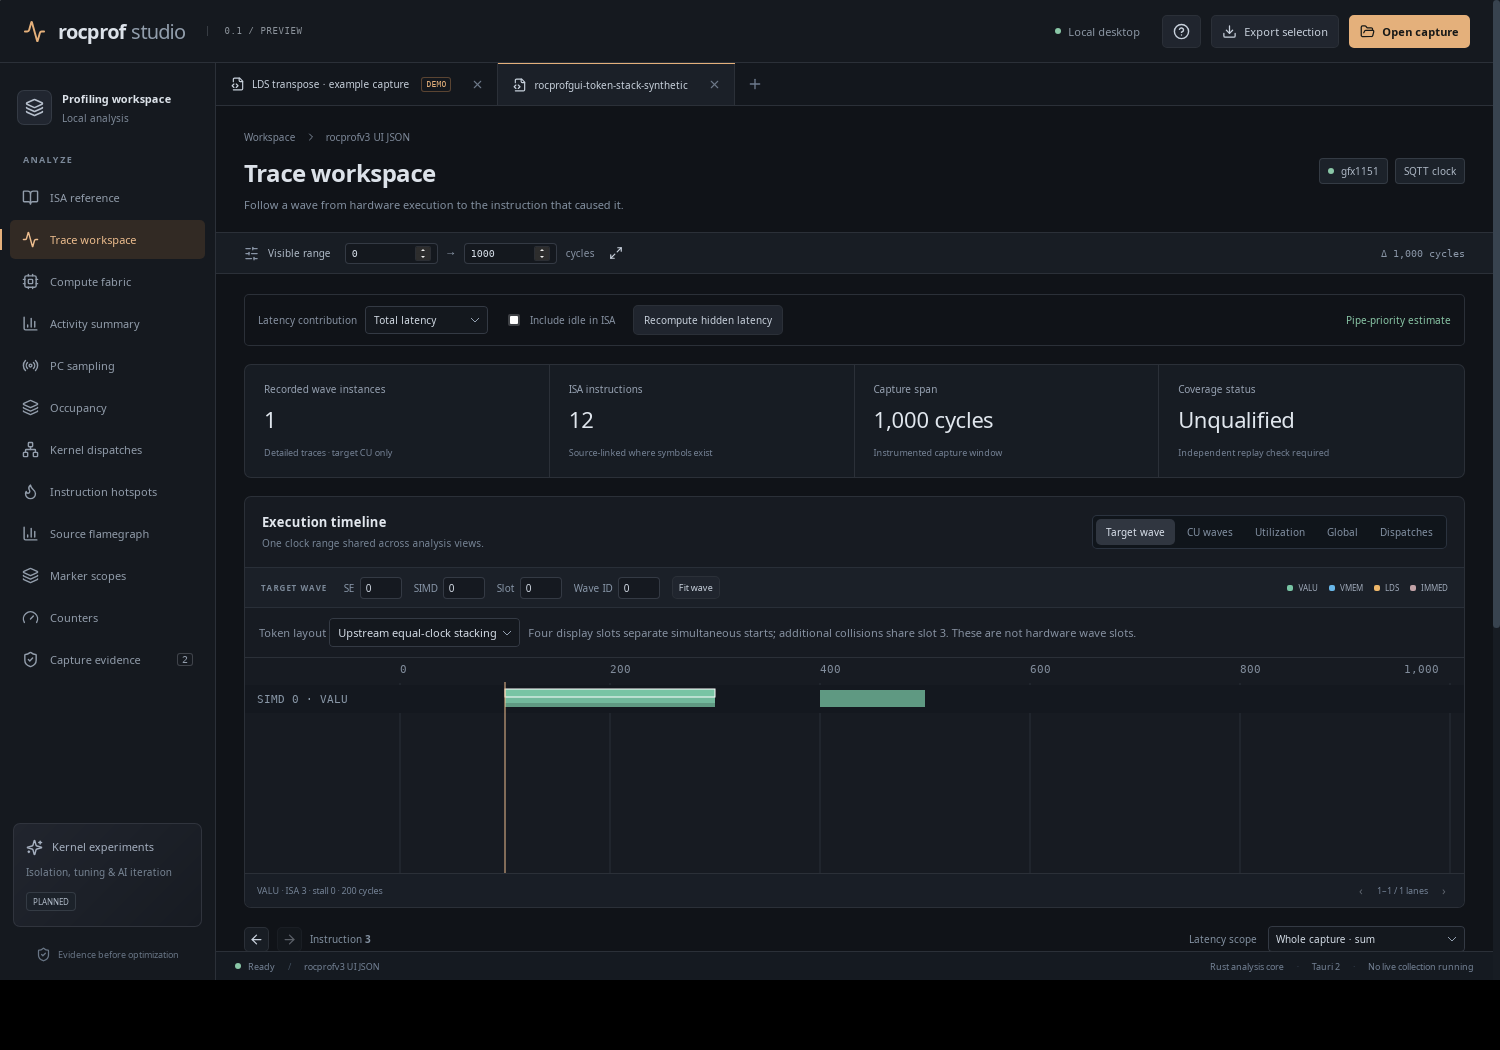This screenshot has width=1500, height=1050.
Task: Switch to CU waves timeline tab
Action: [x=1210, y=532]
